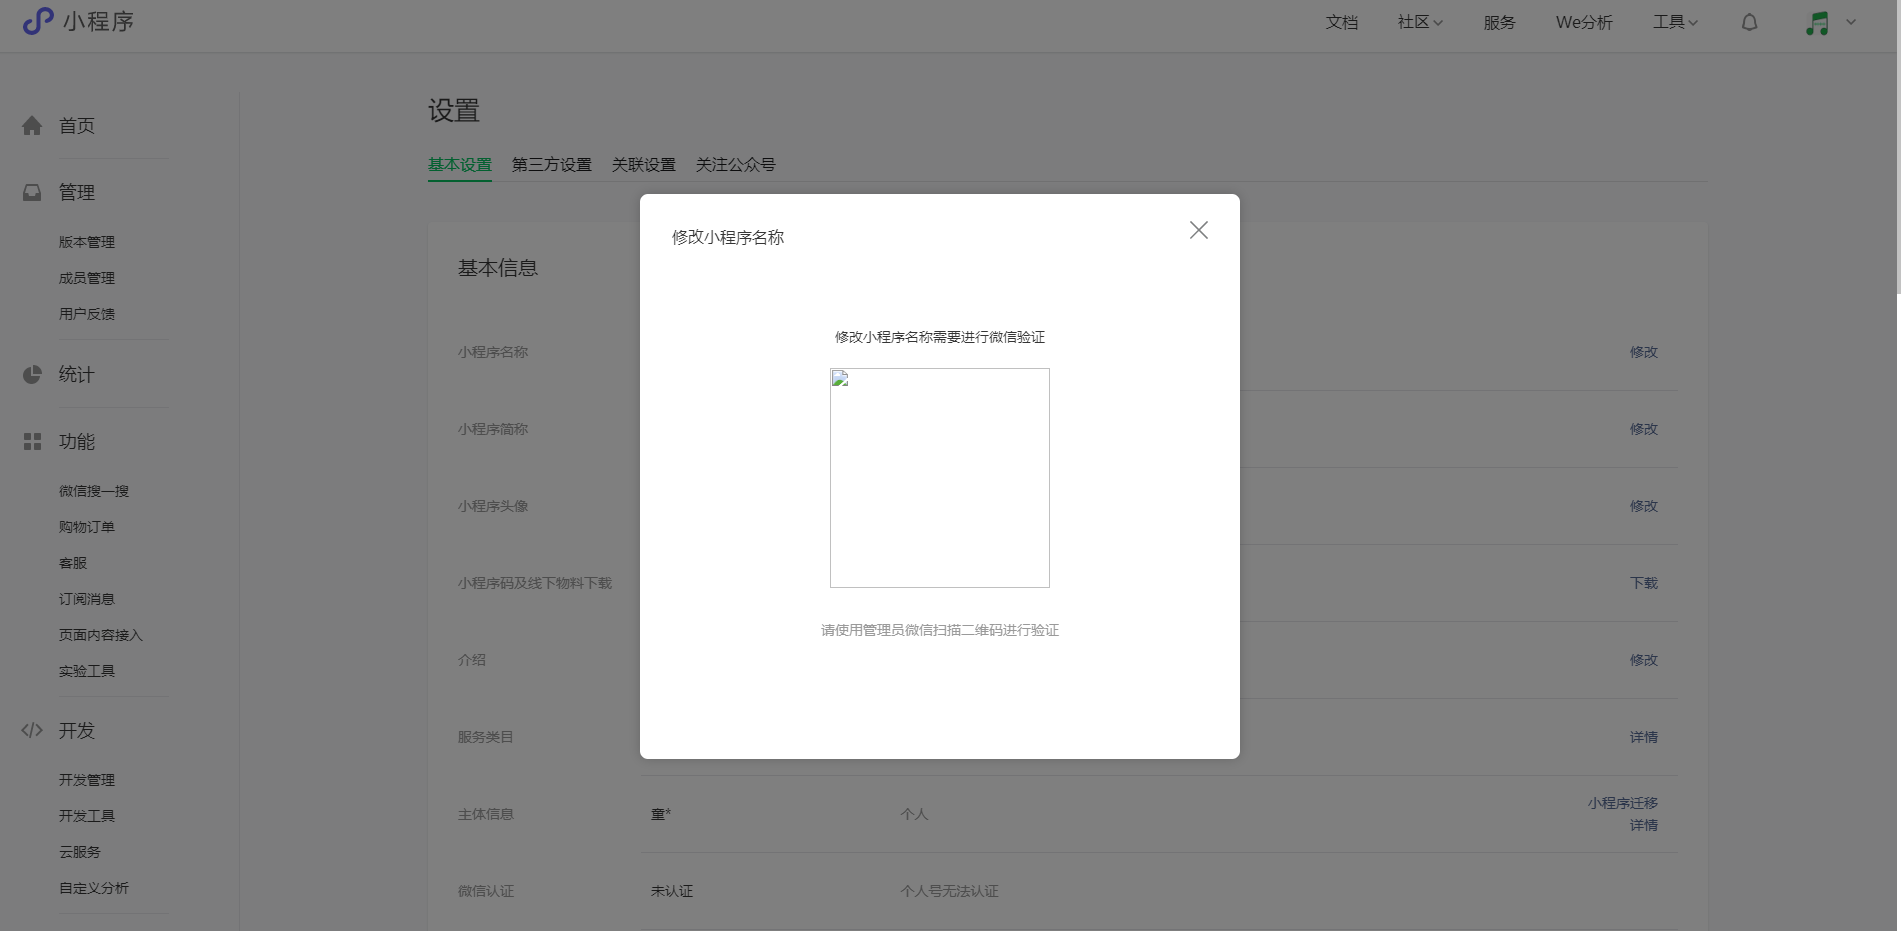Click the 小程序 logo icon
The height and width of the screenshot is (931, 1901).
(38, 21)
